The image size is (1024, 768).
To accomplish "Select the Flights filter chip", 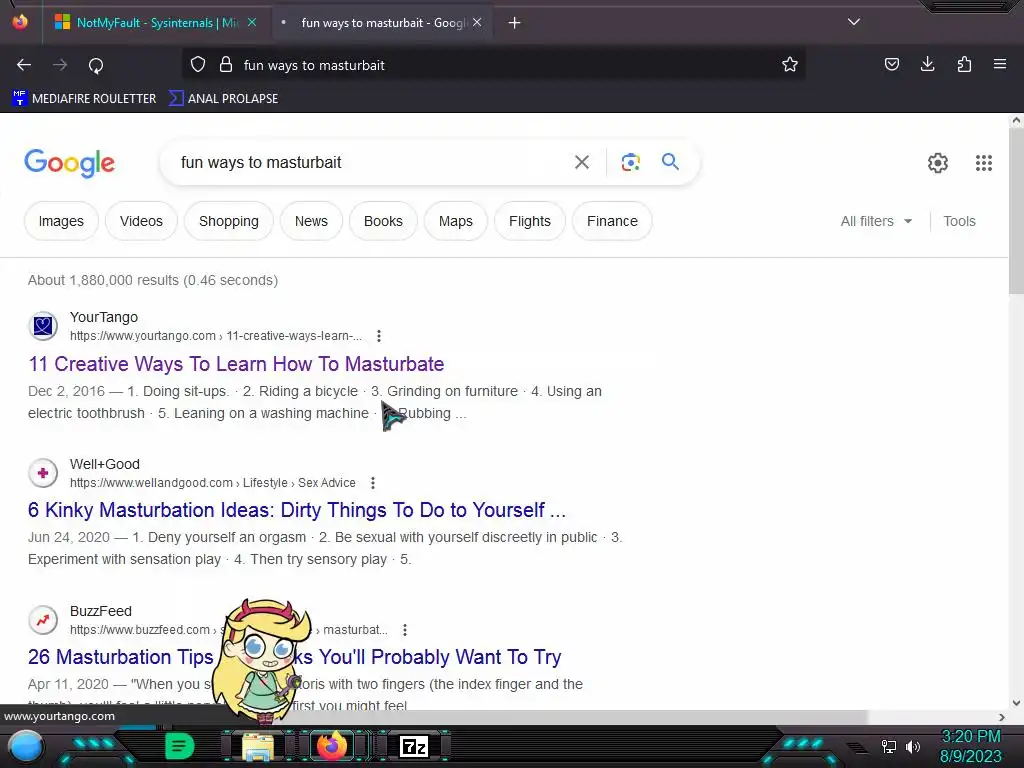I will (x=530, y=221).
